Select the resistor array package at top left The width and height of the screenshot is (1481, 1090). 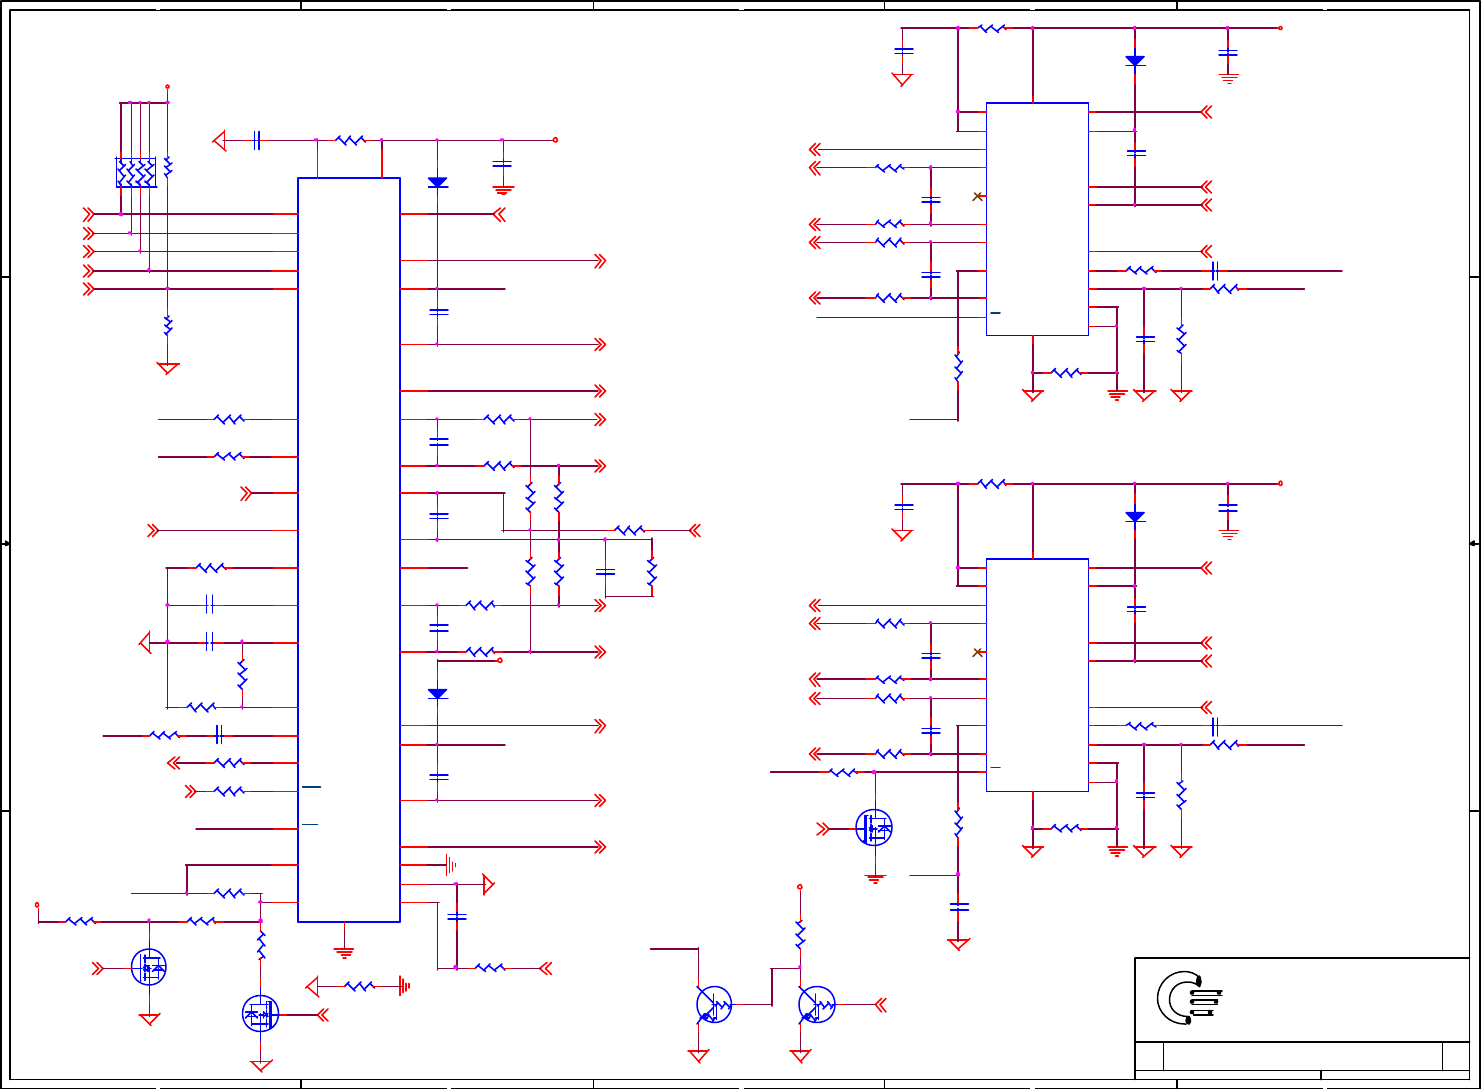click(x=136, y=172)
